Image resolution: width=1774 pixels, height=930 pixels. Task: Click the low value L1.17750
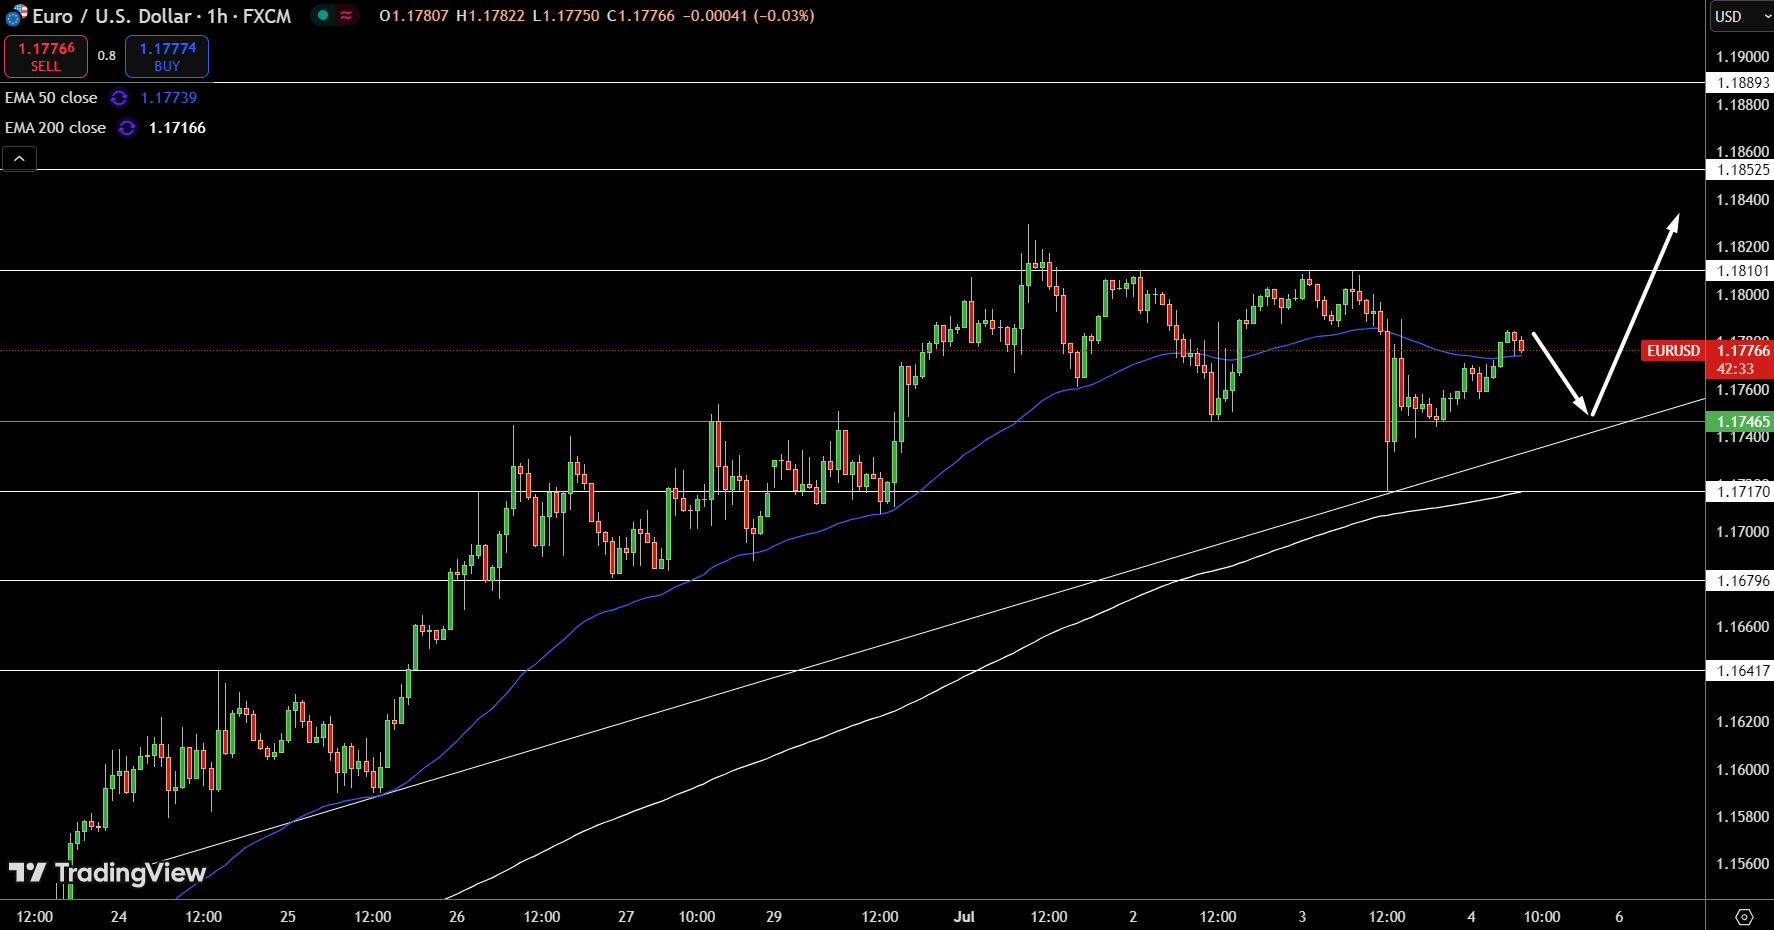[565, 16]
